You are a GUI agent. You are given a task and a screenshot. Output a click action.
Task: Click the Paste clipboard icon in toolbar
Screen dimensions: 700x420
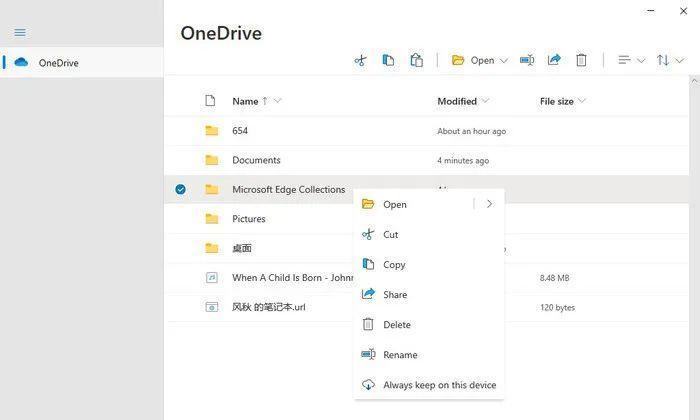[x=417, y=60]
